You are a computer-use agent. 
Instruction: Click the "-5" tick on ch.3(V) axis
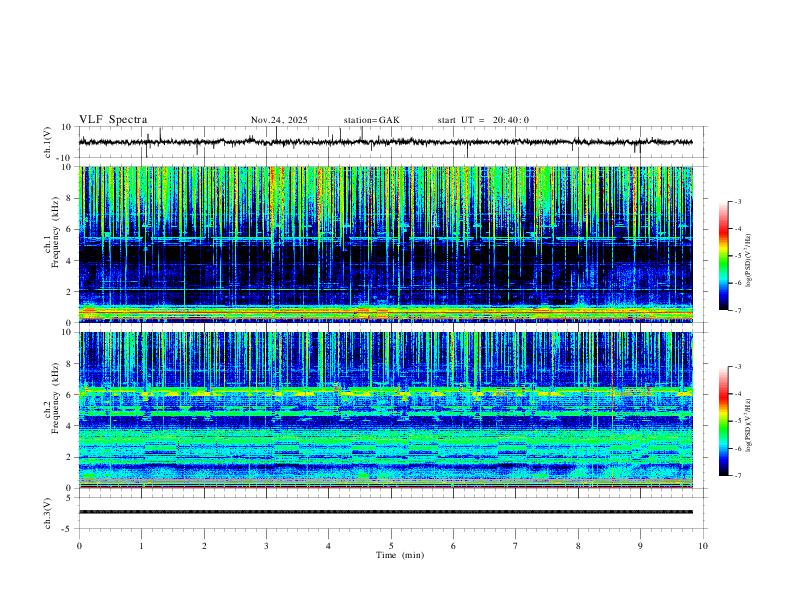pyautogui.click(x=68, y=529)
